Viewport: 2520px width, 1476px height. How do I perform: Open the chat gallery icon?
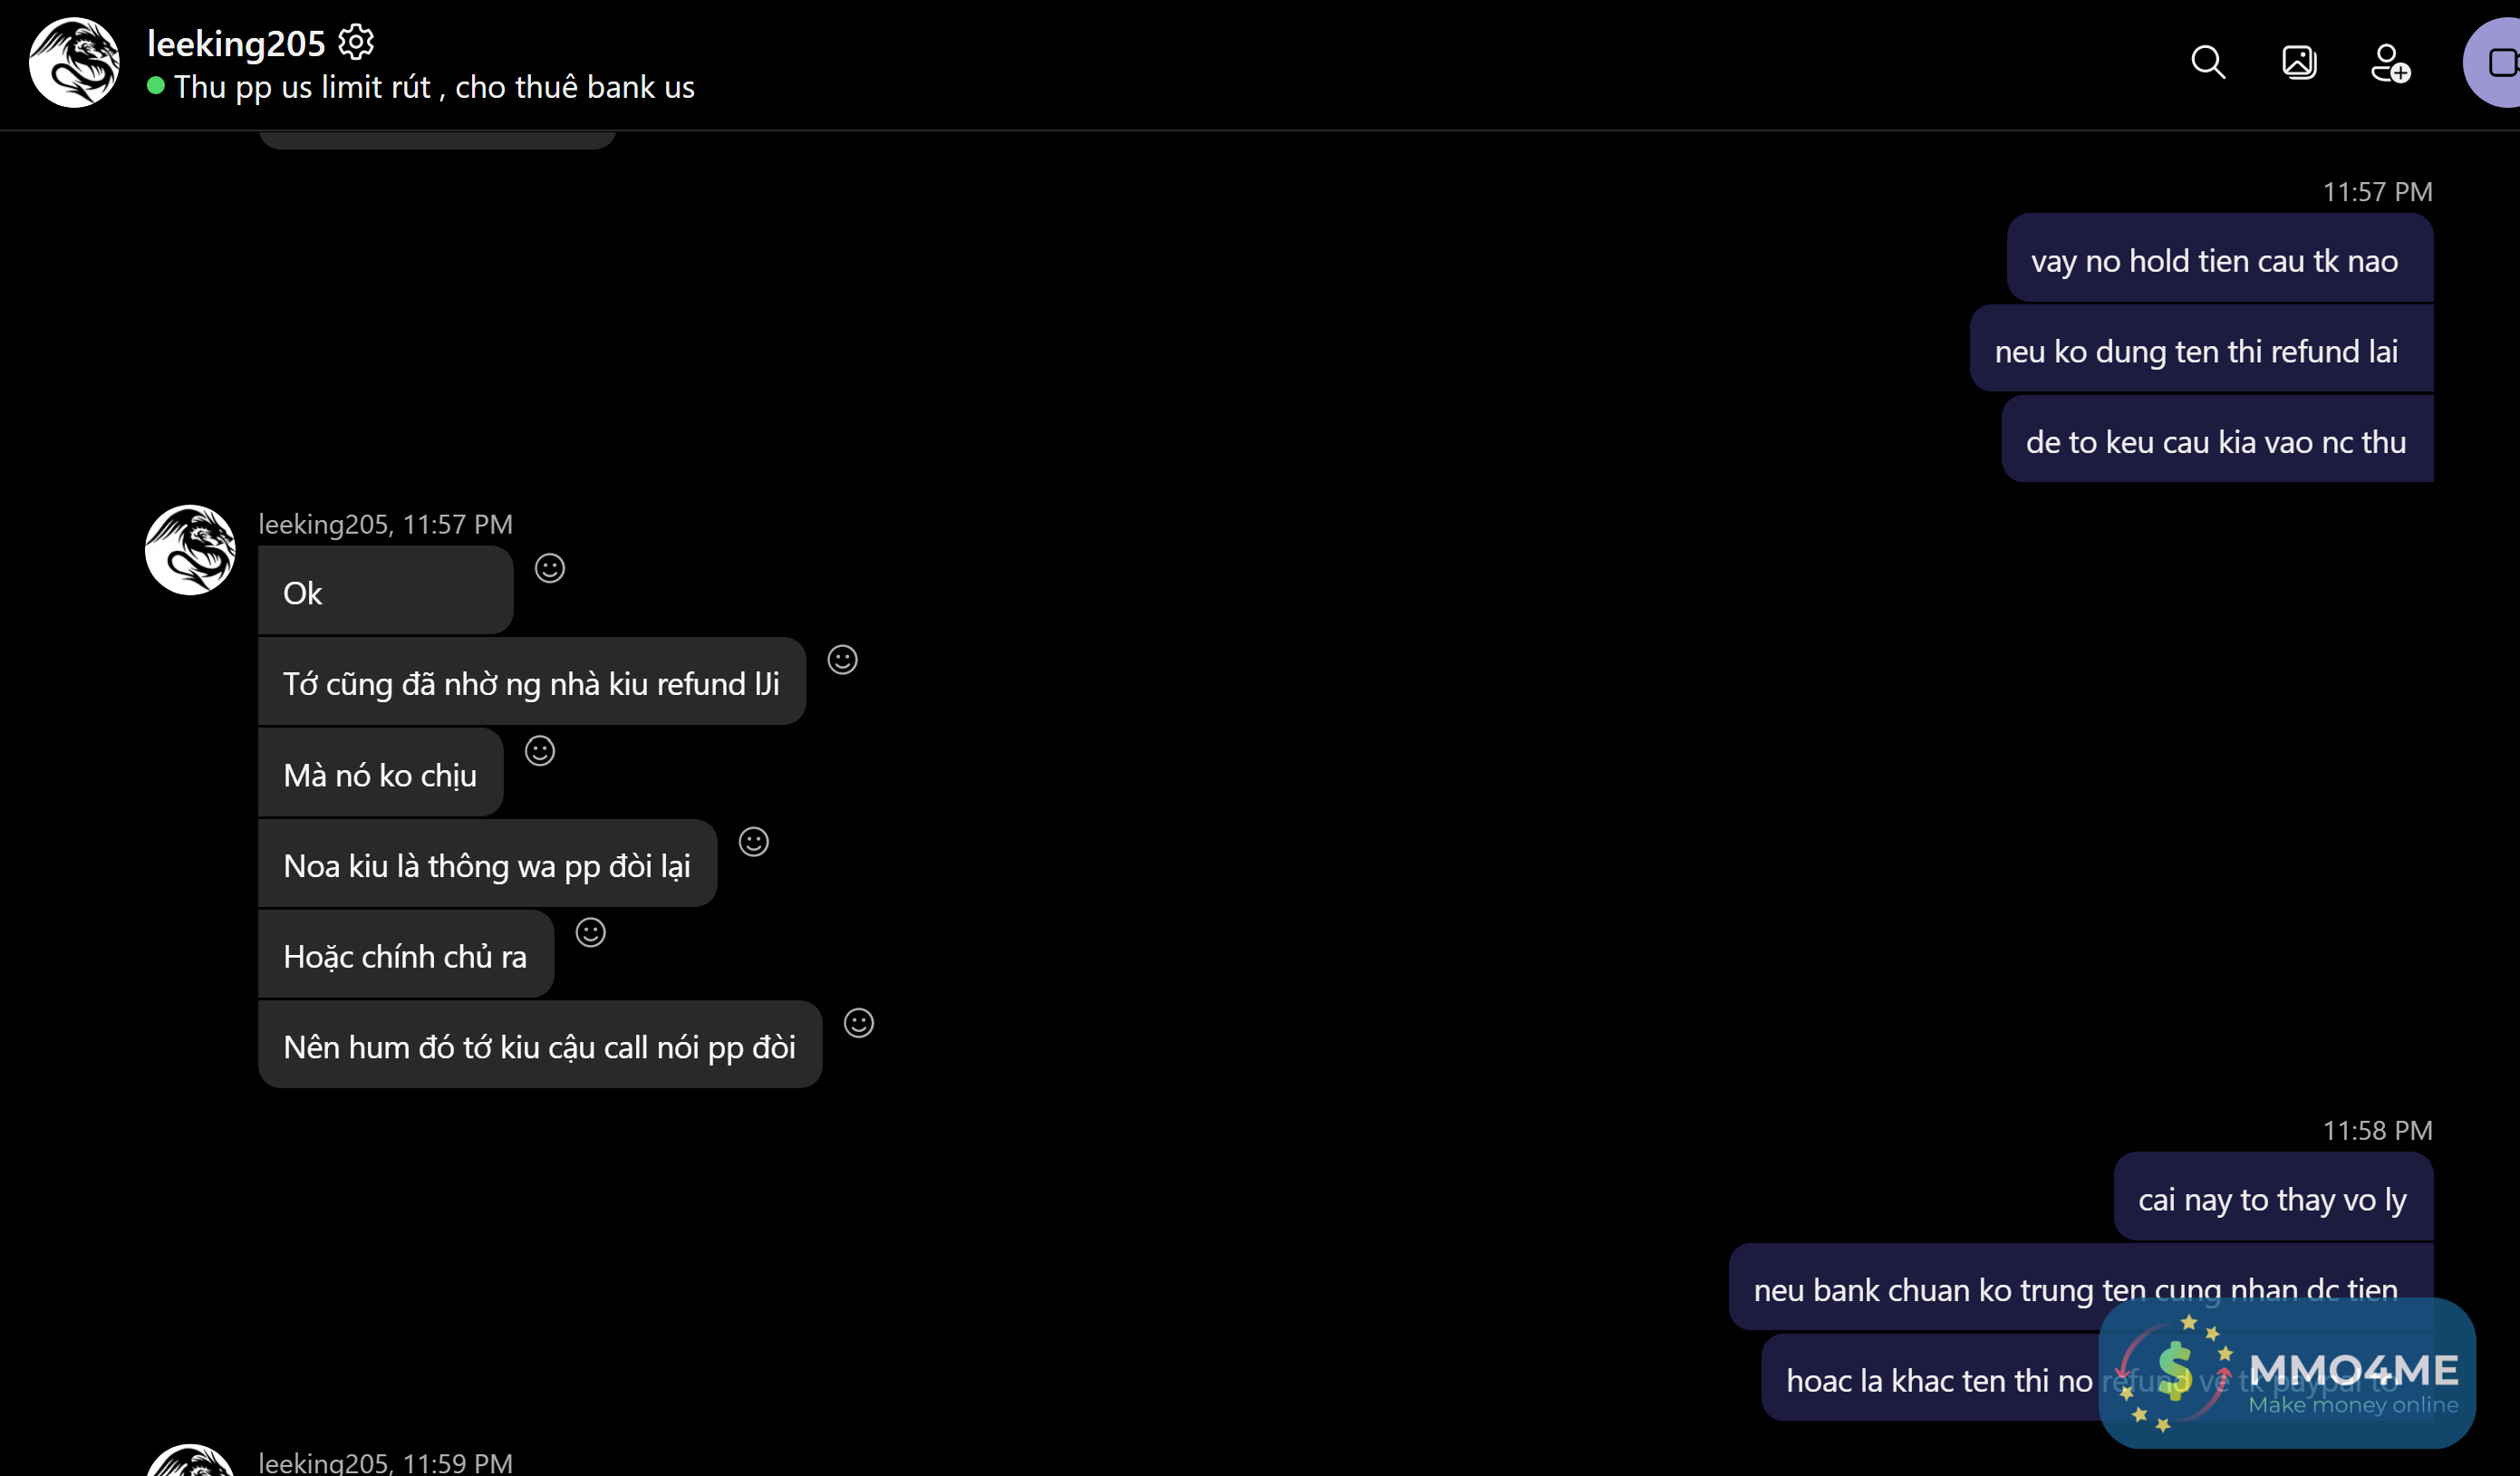point(2299,62)
